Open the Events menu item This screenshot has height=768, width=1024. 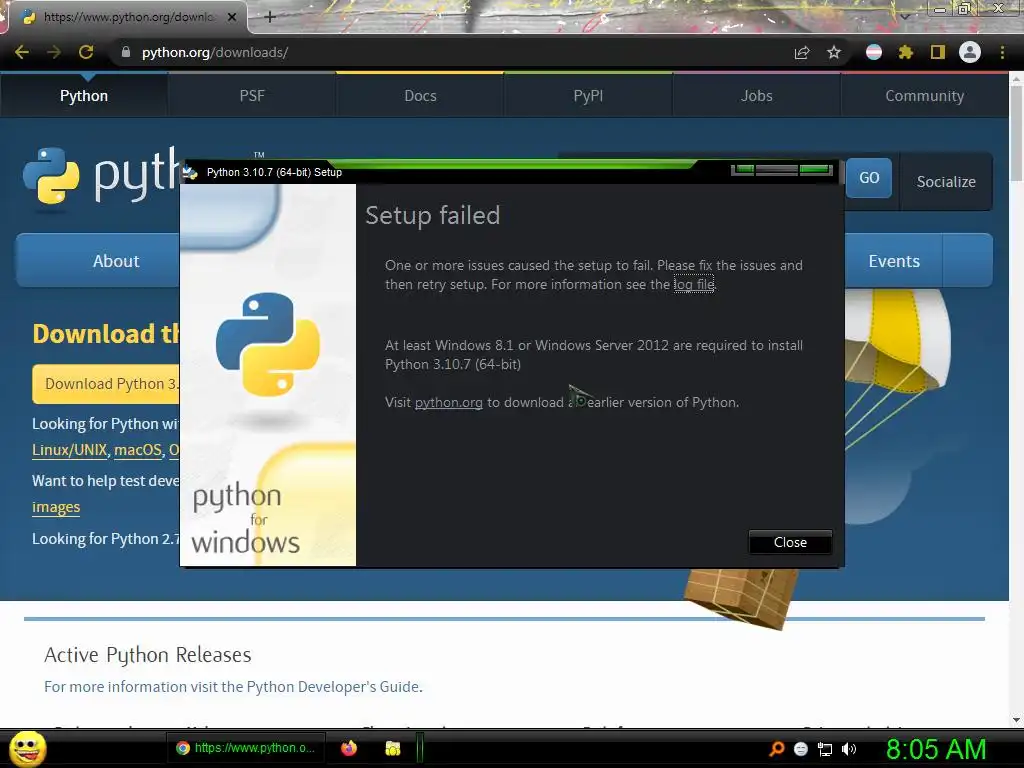tap(894, 261)
